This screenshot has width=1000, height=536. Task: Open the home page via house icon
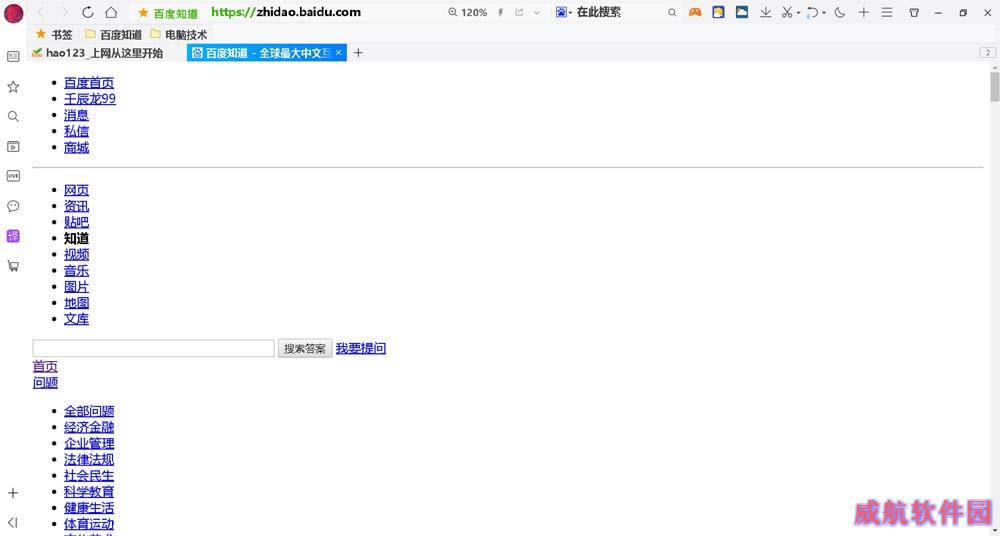pyautogui.click(x=111, y=13)
